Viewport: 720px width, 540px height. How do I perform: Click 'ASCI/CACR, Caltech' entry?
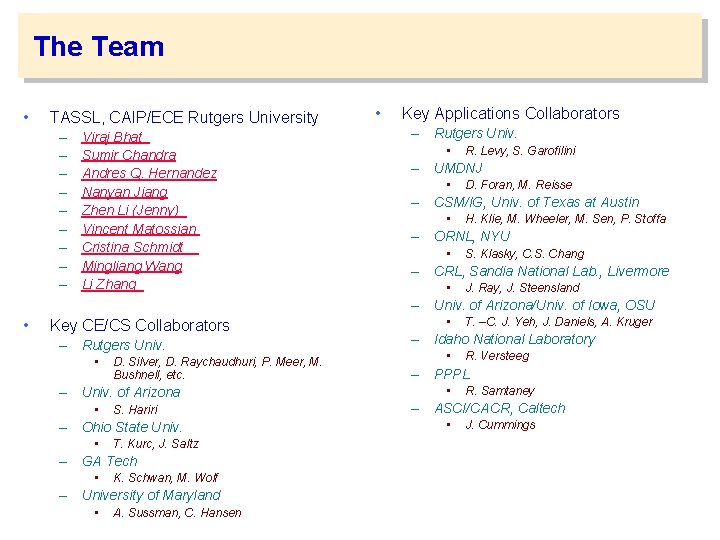point(500,408)
